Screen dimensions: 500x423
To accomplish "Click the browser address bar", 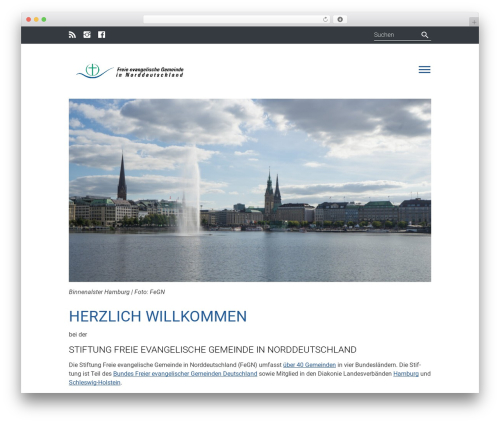I will click(x=236, y=19).
